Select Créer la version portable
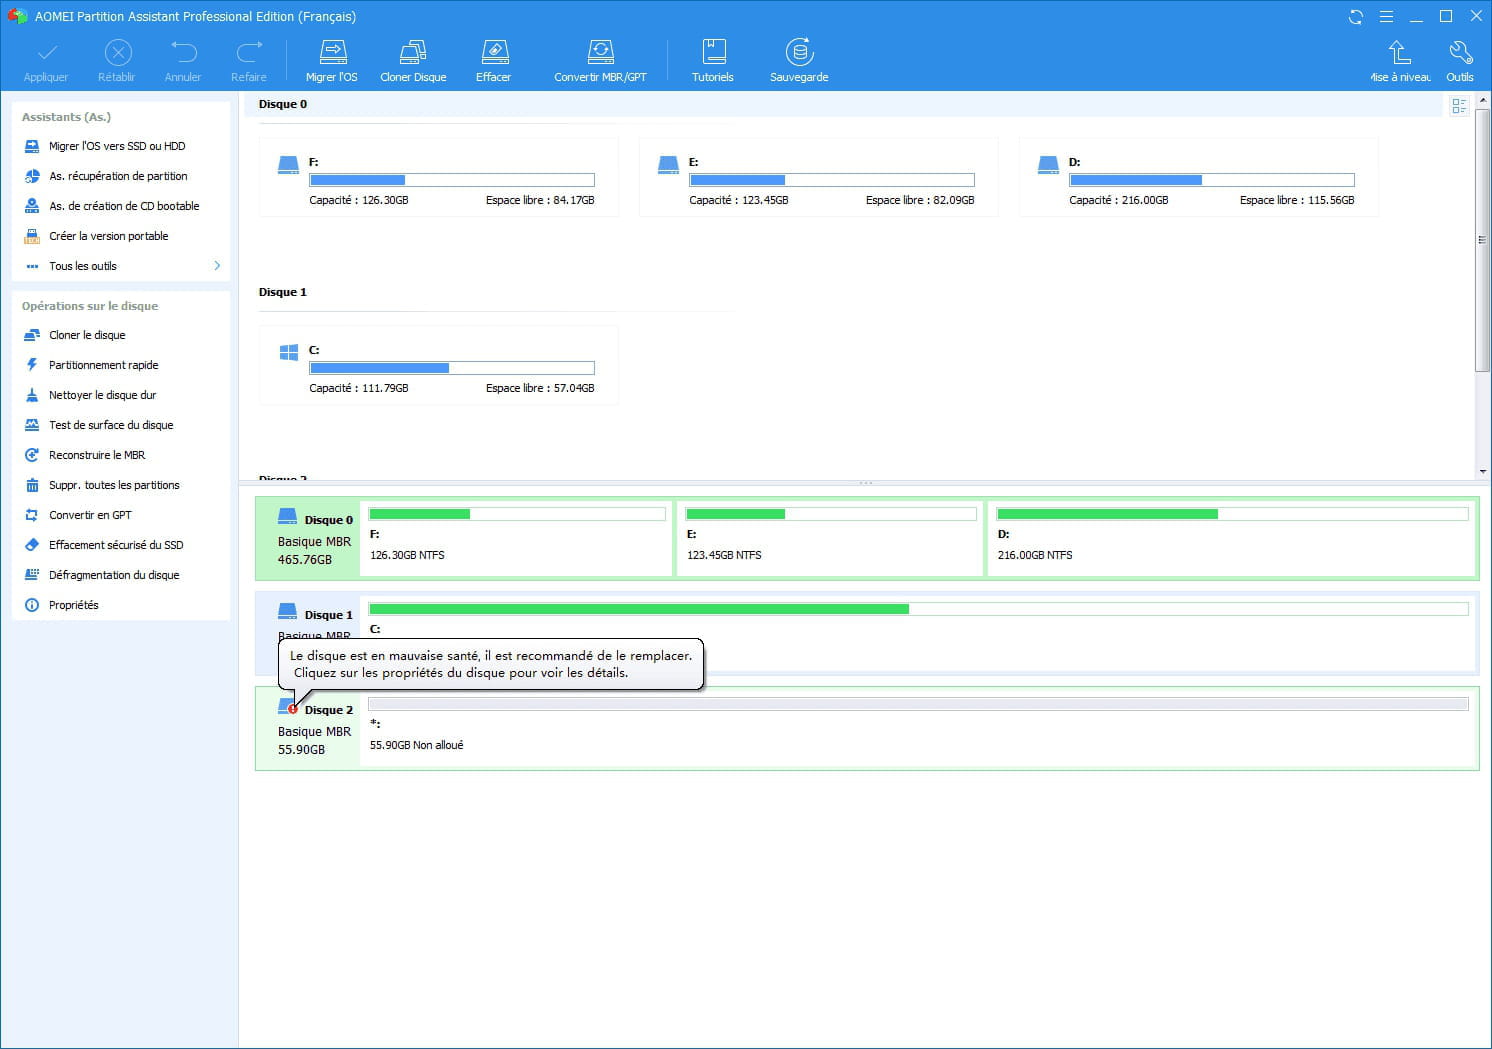 pos(108,236)
